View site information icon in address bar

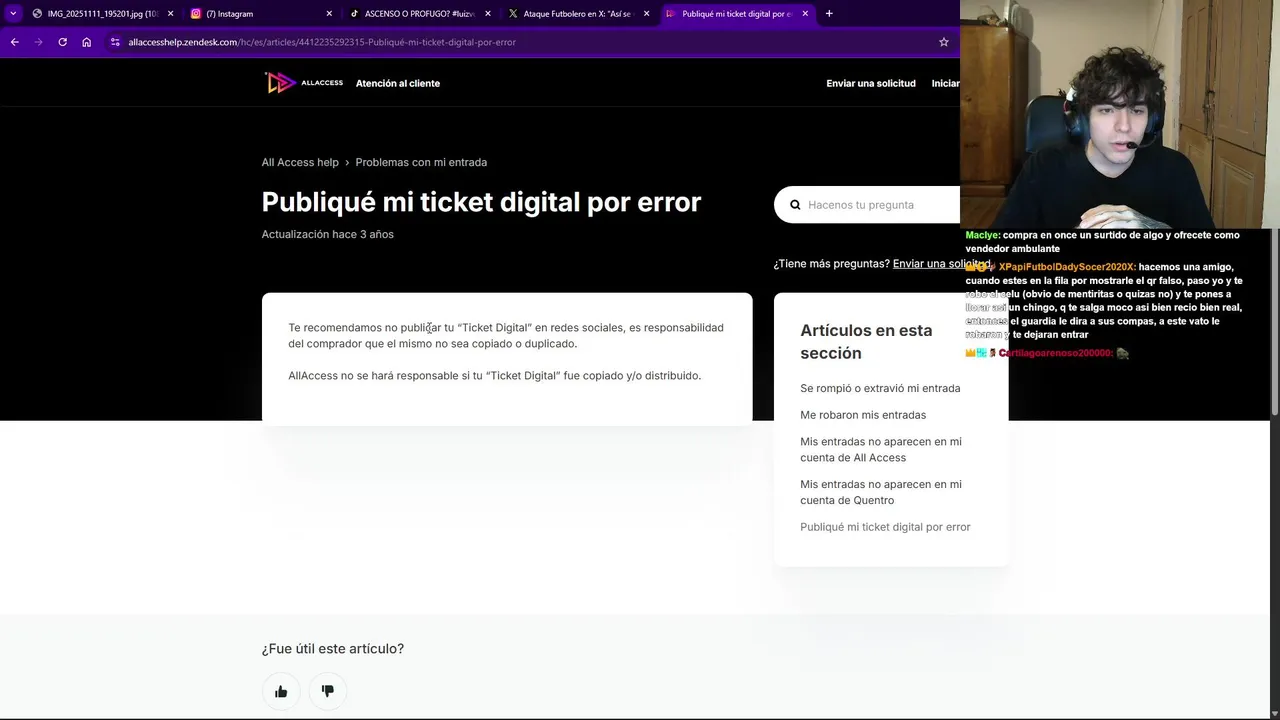tap(115, 42)
